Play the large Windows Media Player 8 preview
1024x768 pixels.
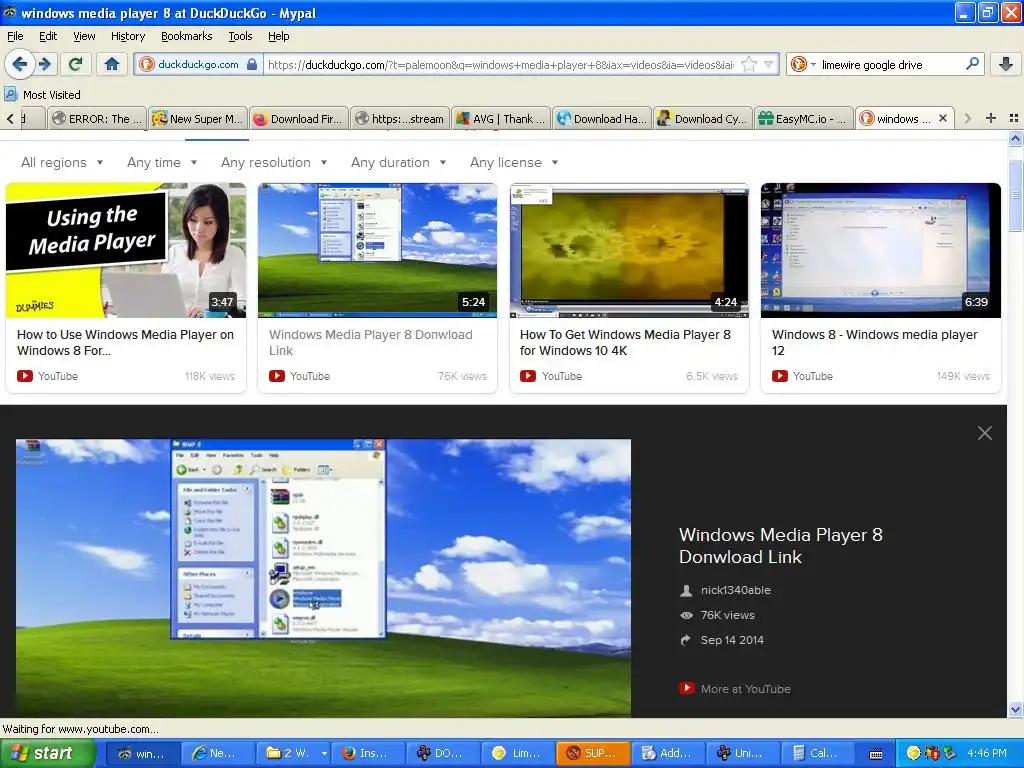(x=323, y=578)
